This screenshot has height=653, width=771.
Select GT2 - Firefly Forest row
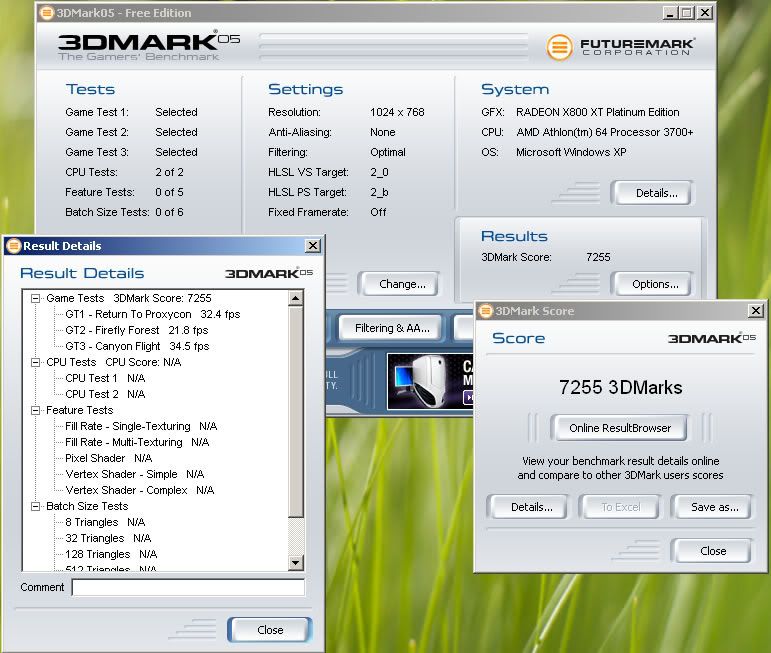[x=137, y=330]
